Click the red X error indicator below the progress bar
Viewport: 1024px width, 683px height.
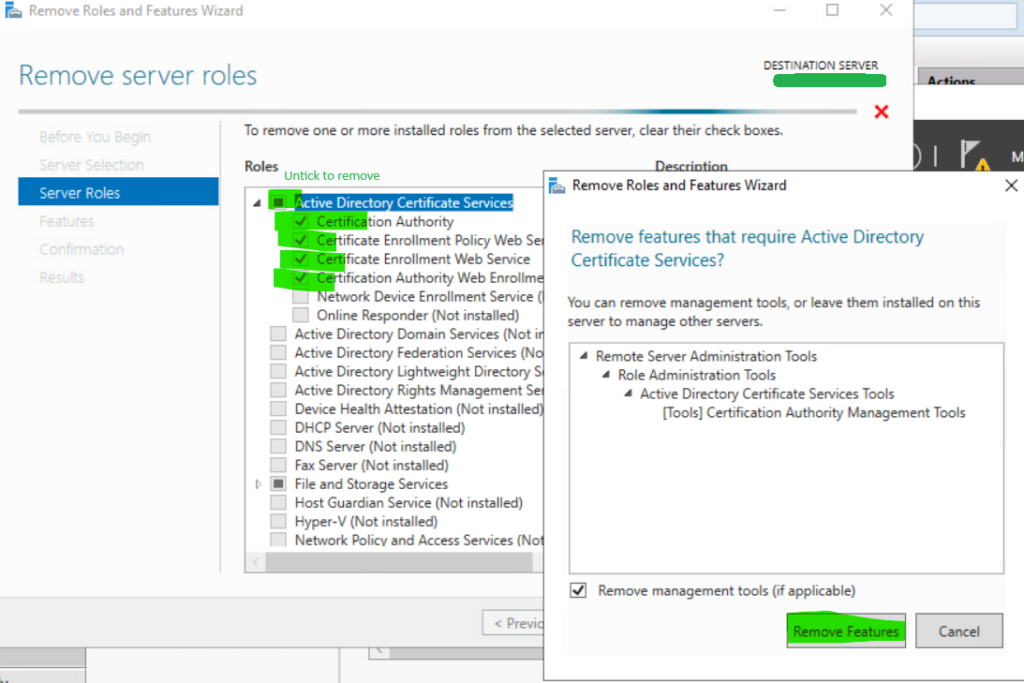881,112
